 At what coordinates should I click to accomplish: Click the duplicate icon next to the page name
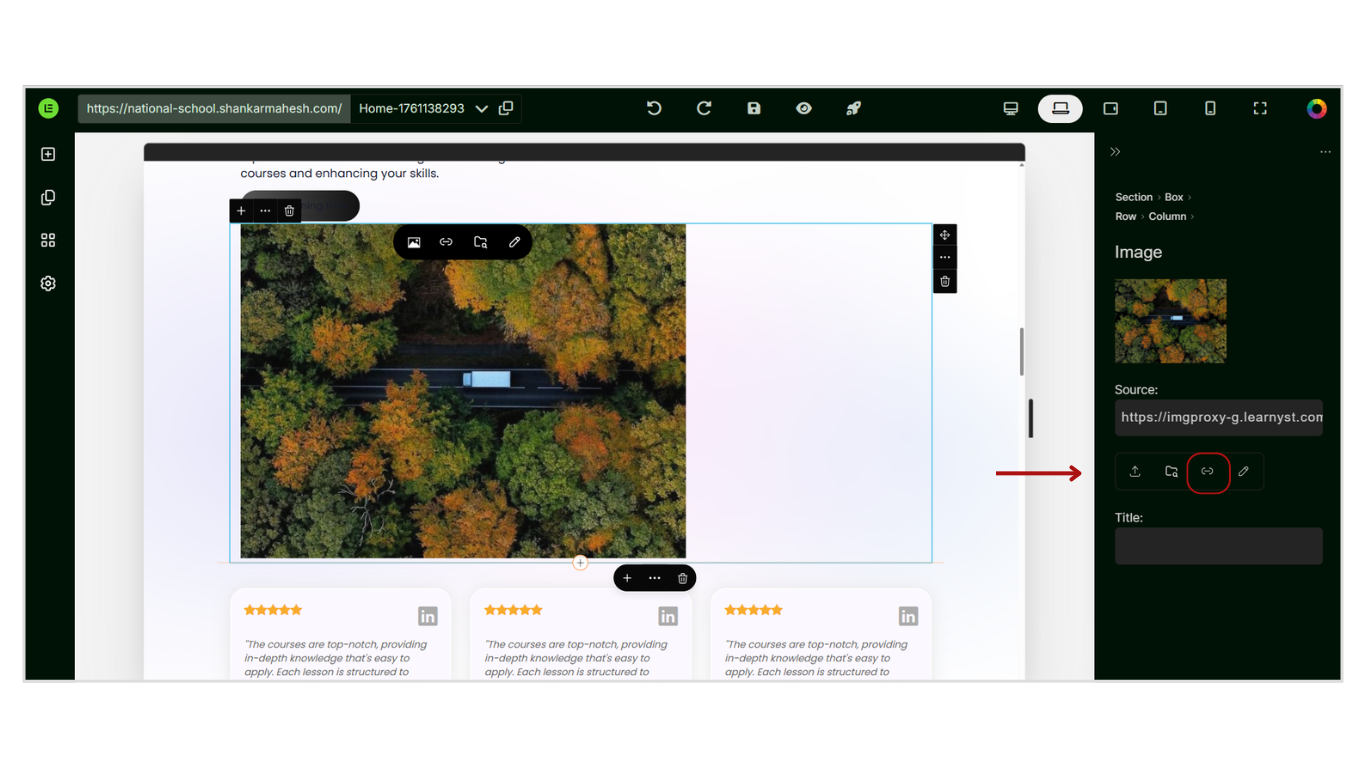[x=506, y=108]
